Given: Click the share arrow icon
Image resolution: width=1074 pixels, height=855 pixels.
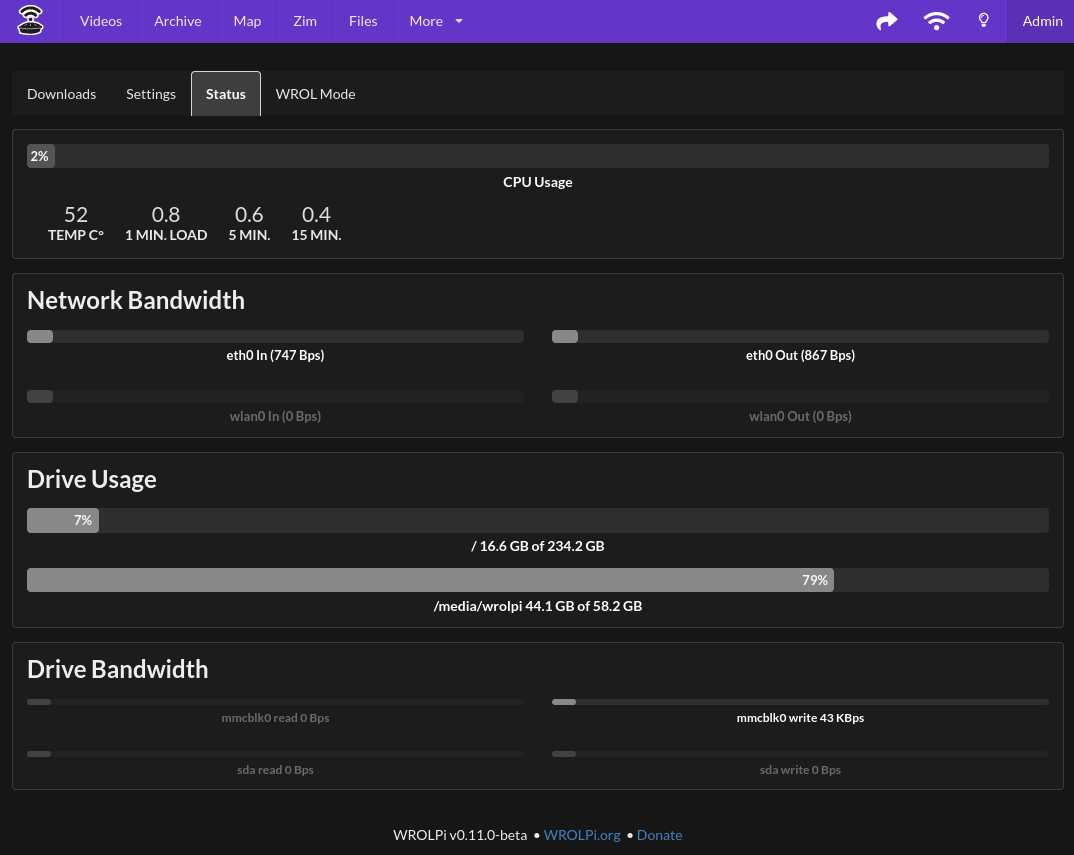Looking at the screenshot, I should (886, 21).
